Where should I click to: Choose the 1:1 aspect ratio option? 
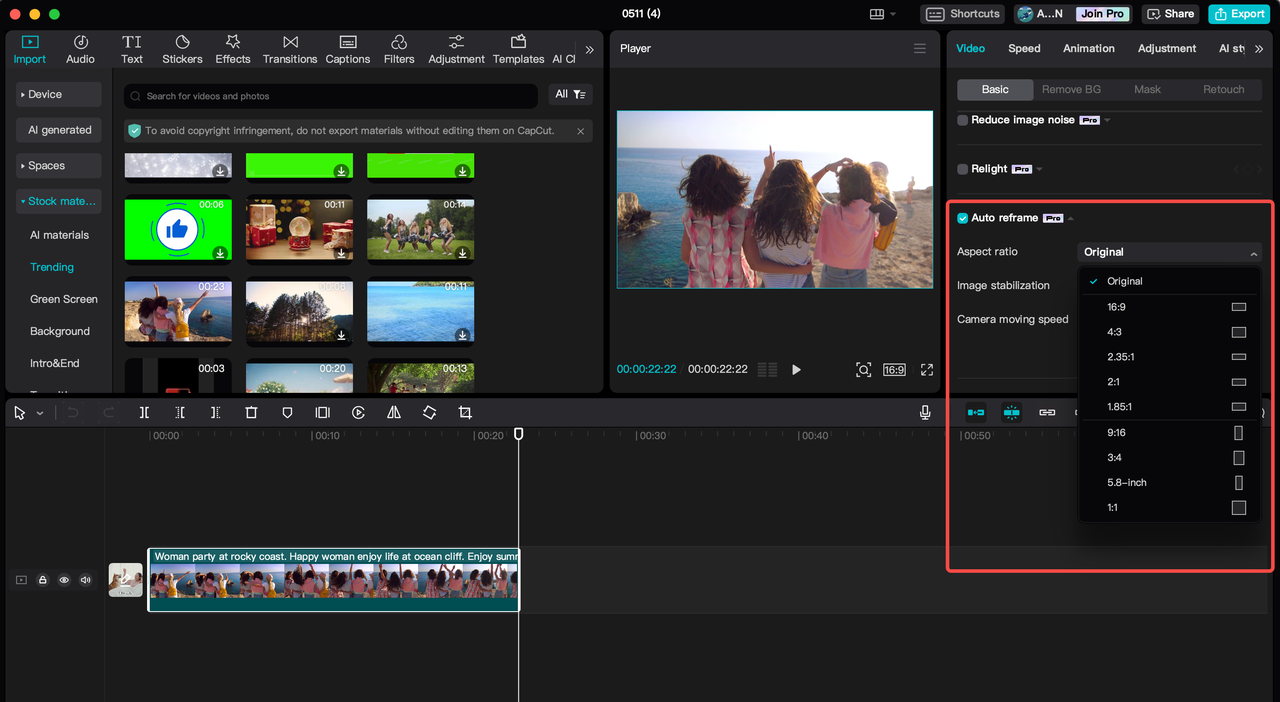1169,508
